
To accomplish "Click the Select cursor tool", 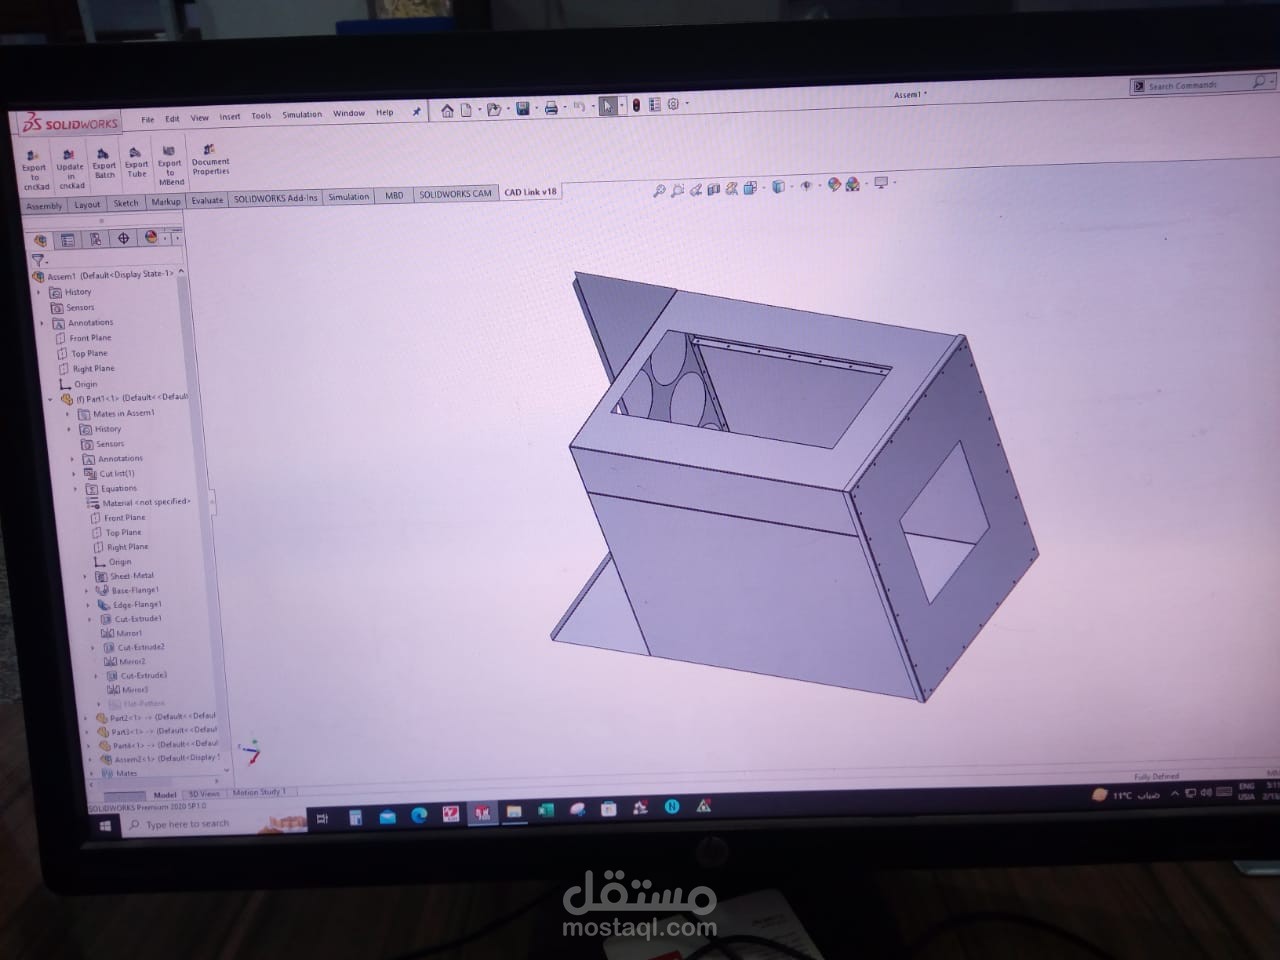I will [607, 106].
